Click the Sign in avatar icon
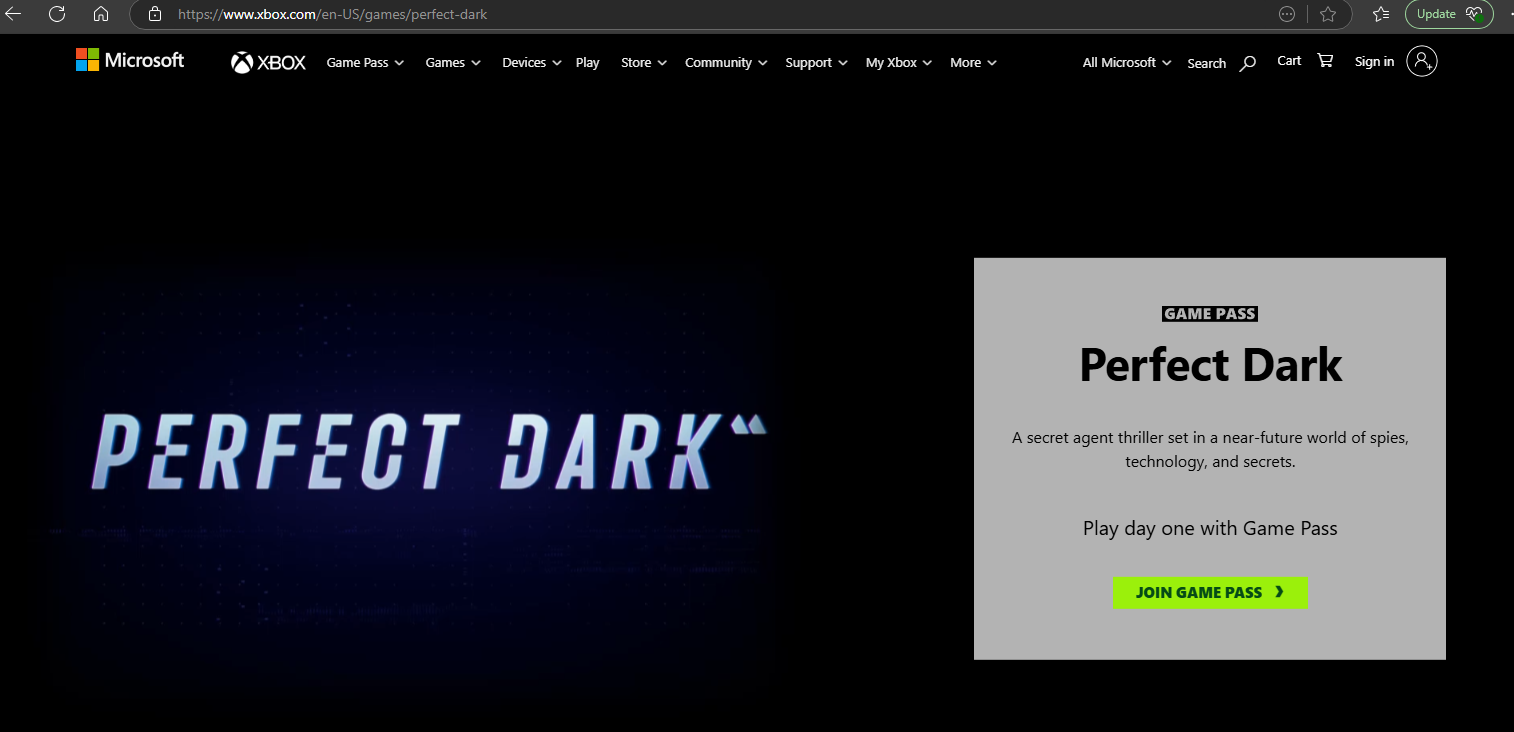 coord(1421,61)
